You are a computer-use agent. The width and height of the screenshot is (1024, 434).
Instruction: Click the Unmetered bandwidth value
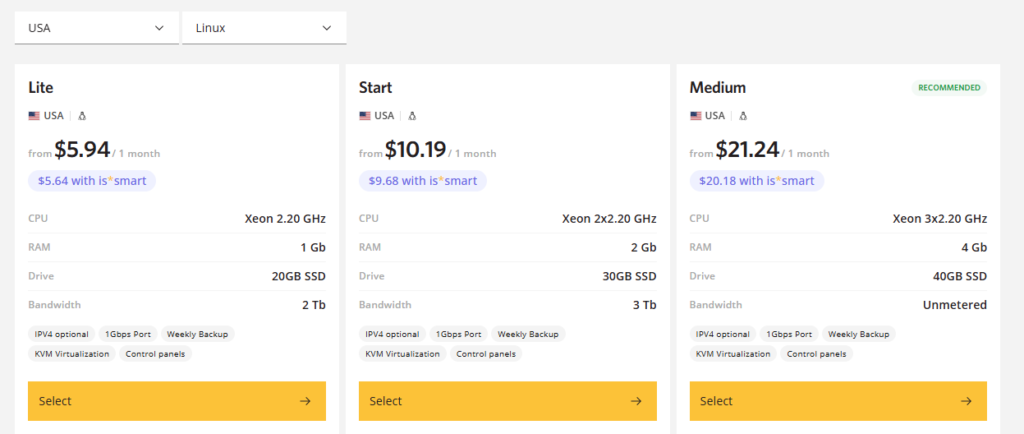click(x=955, y=305)
